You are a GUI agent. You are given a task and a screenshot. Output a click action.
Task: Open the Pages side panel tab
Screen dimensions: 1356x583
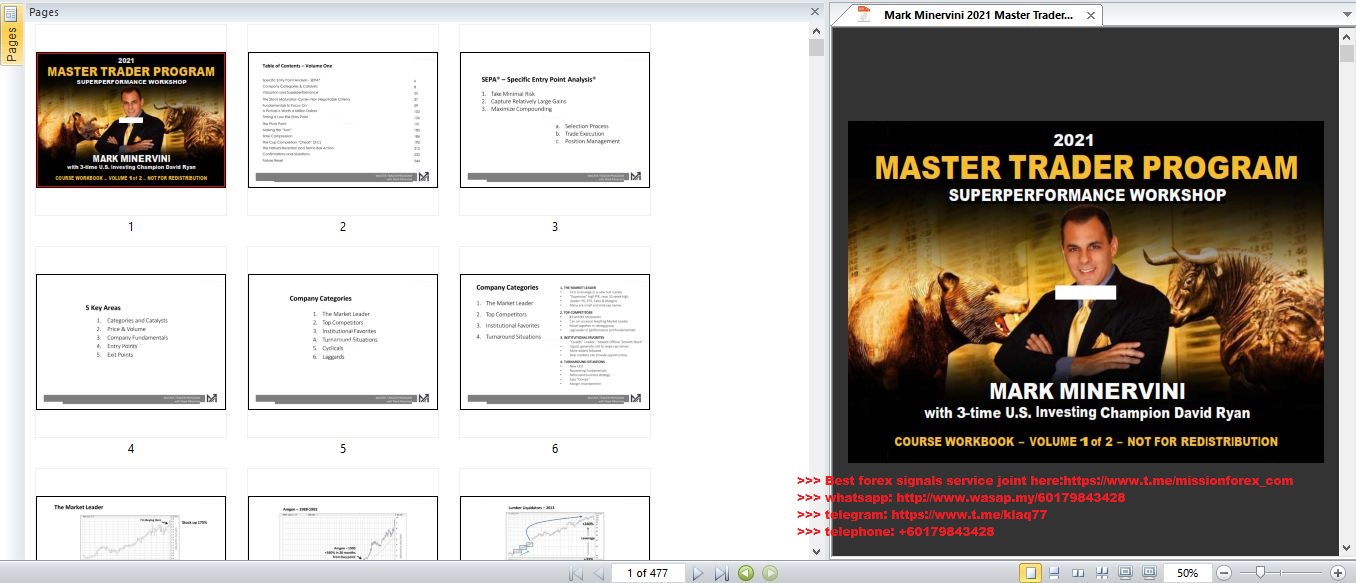coord(12,36)
